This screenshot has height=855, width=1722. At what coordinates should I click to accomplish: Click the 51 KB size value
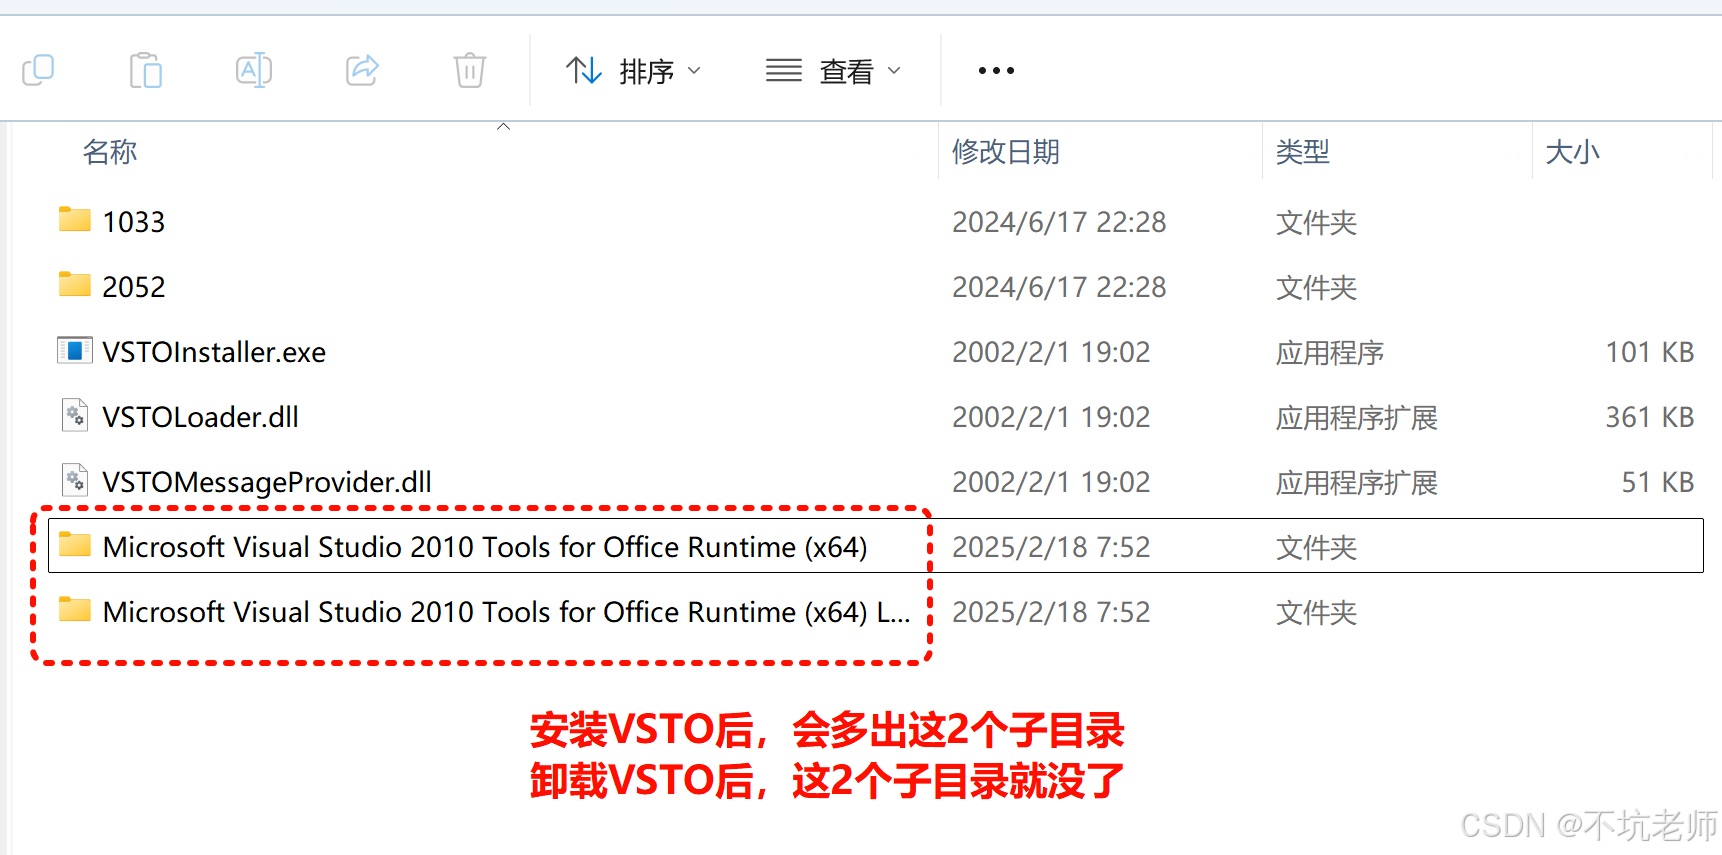pyautogui.click(x=1658, y=482)
